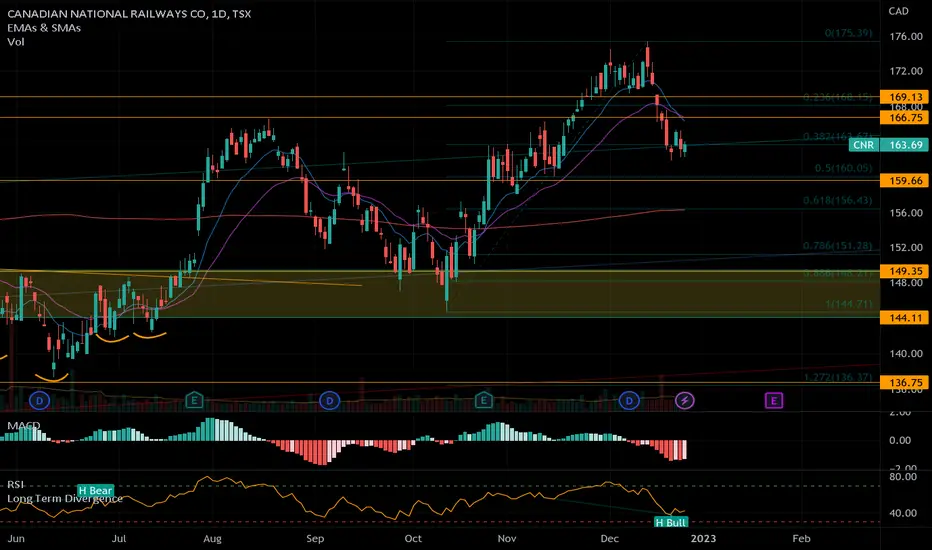
Task: Click the Fibonacci 0.786(151.28) level label
Action: (x=837, y=246)
